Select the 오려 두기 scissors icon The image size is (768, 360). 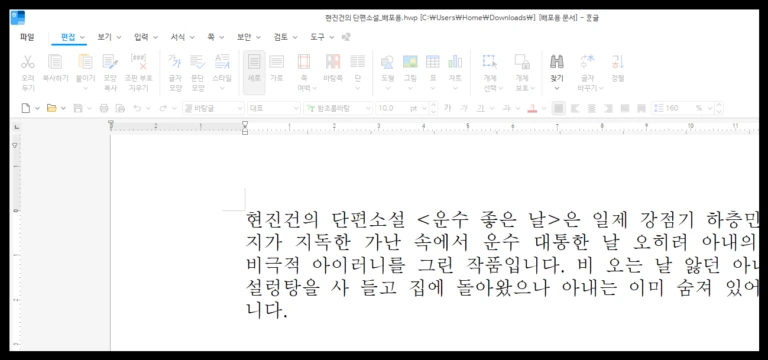[28, 62]
